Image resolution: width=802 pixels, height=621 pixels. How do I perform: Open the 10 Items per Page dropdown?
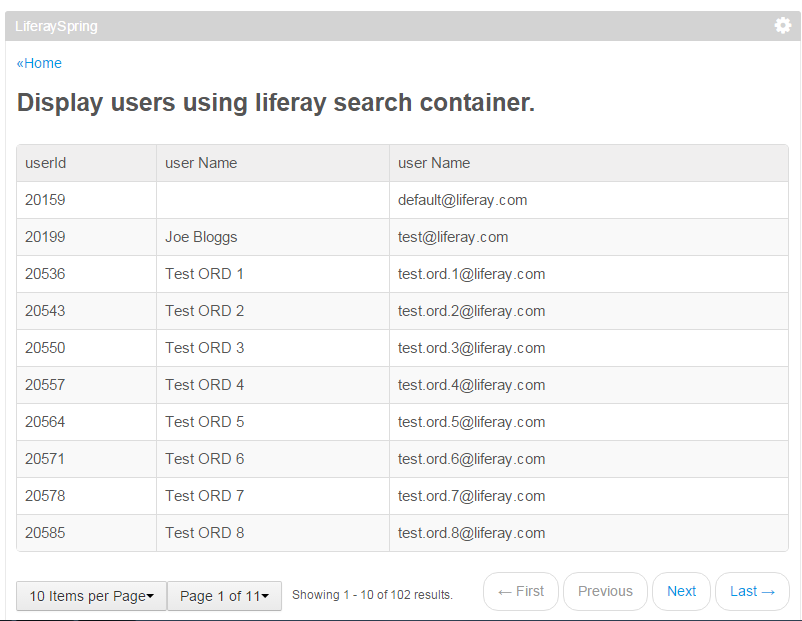click(92, 596)
